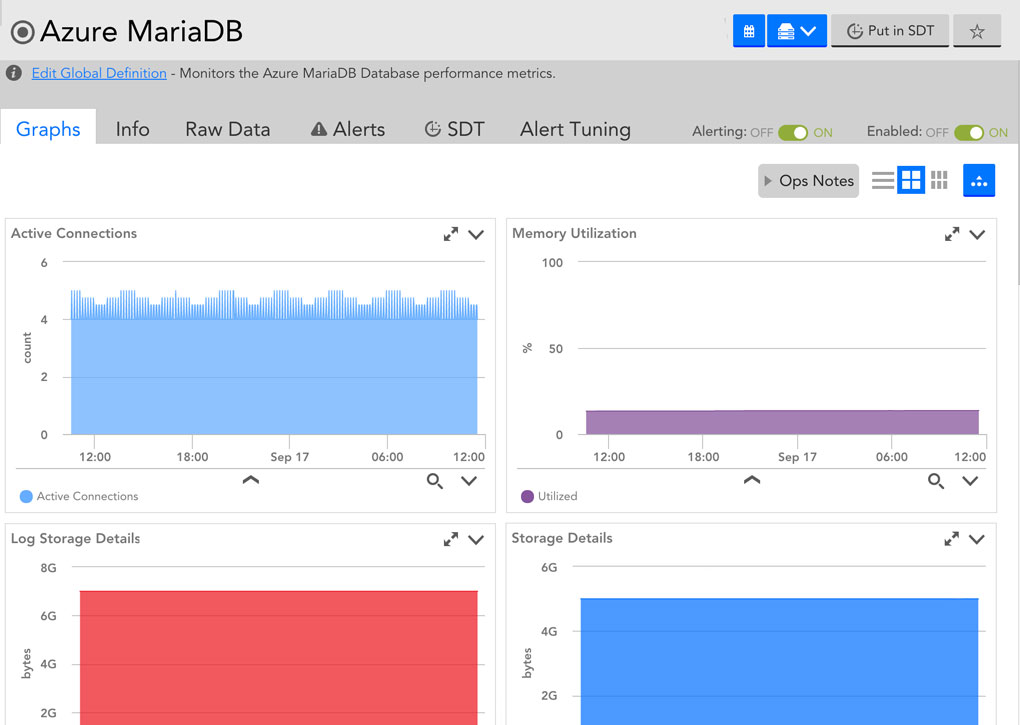Switch to the Graphs tab

pyautogui.click(x=48, y=129)
